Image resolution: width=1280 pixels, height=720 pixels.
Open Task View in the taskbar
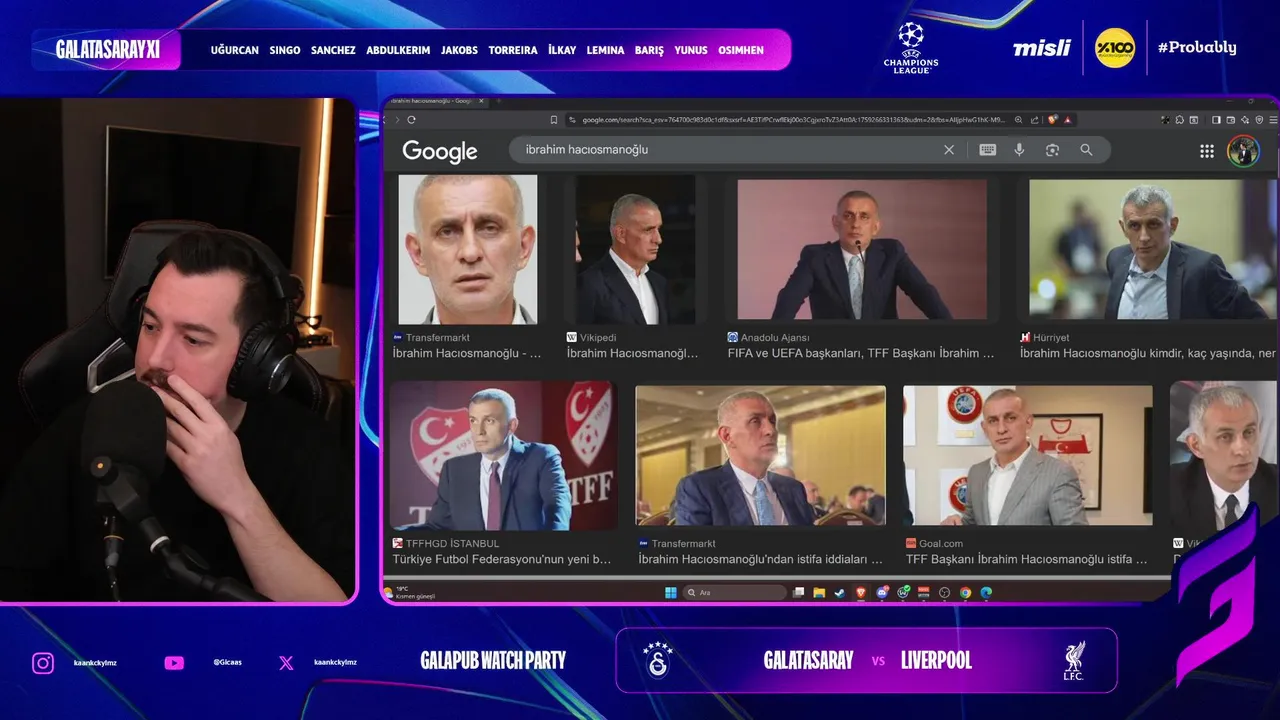(798, 592)
